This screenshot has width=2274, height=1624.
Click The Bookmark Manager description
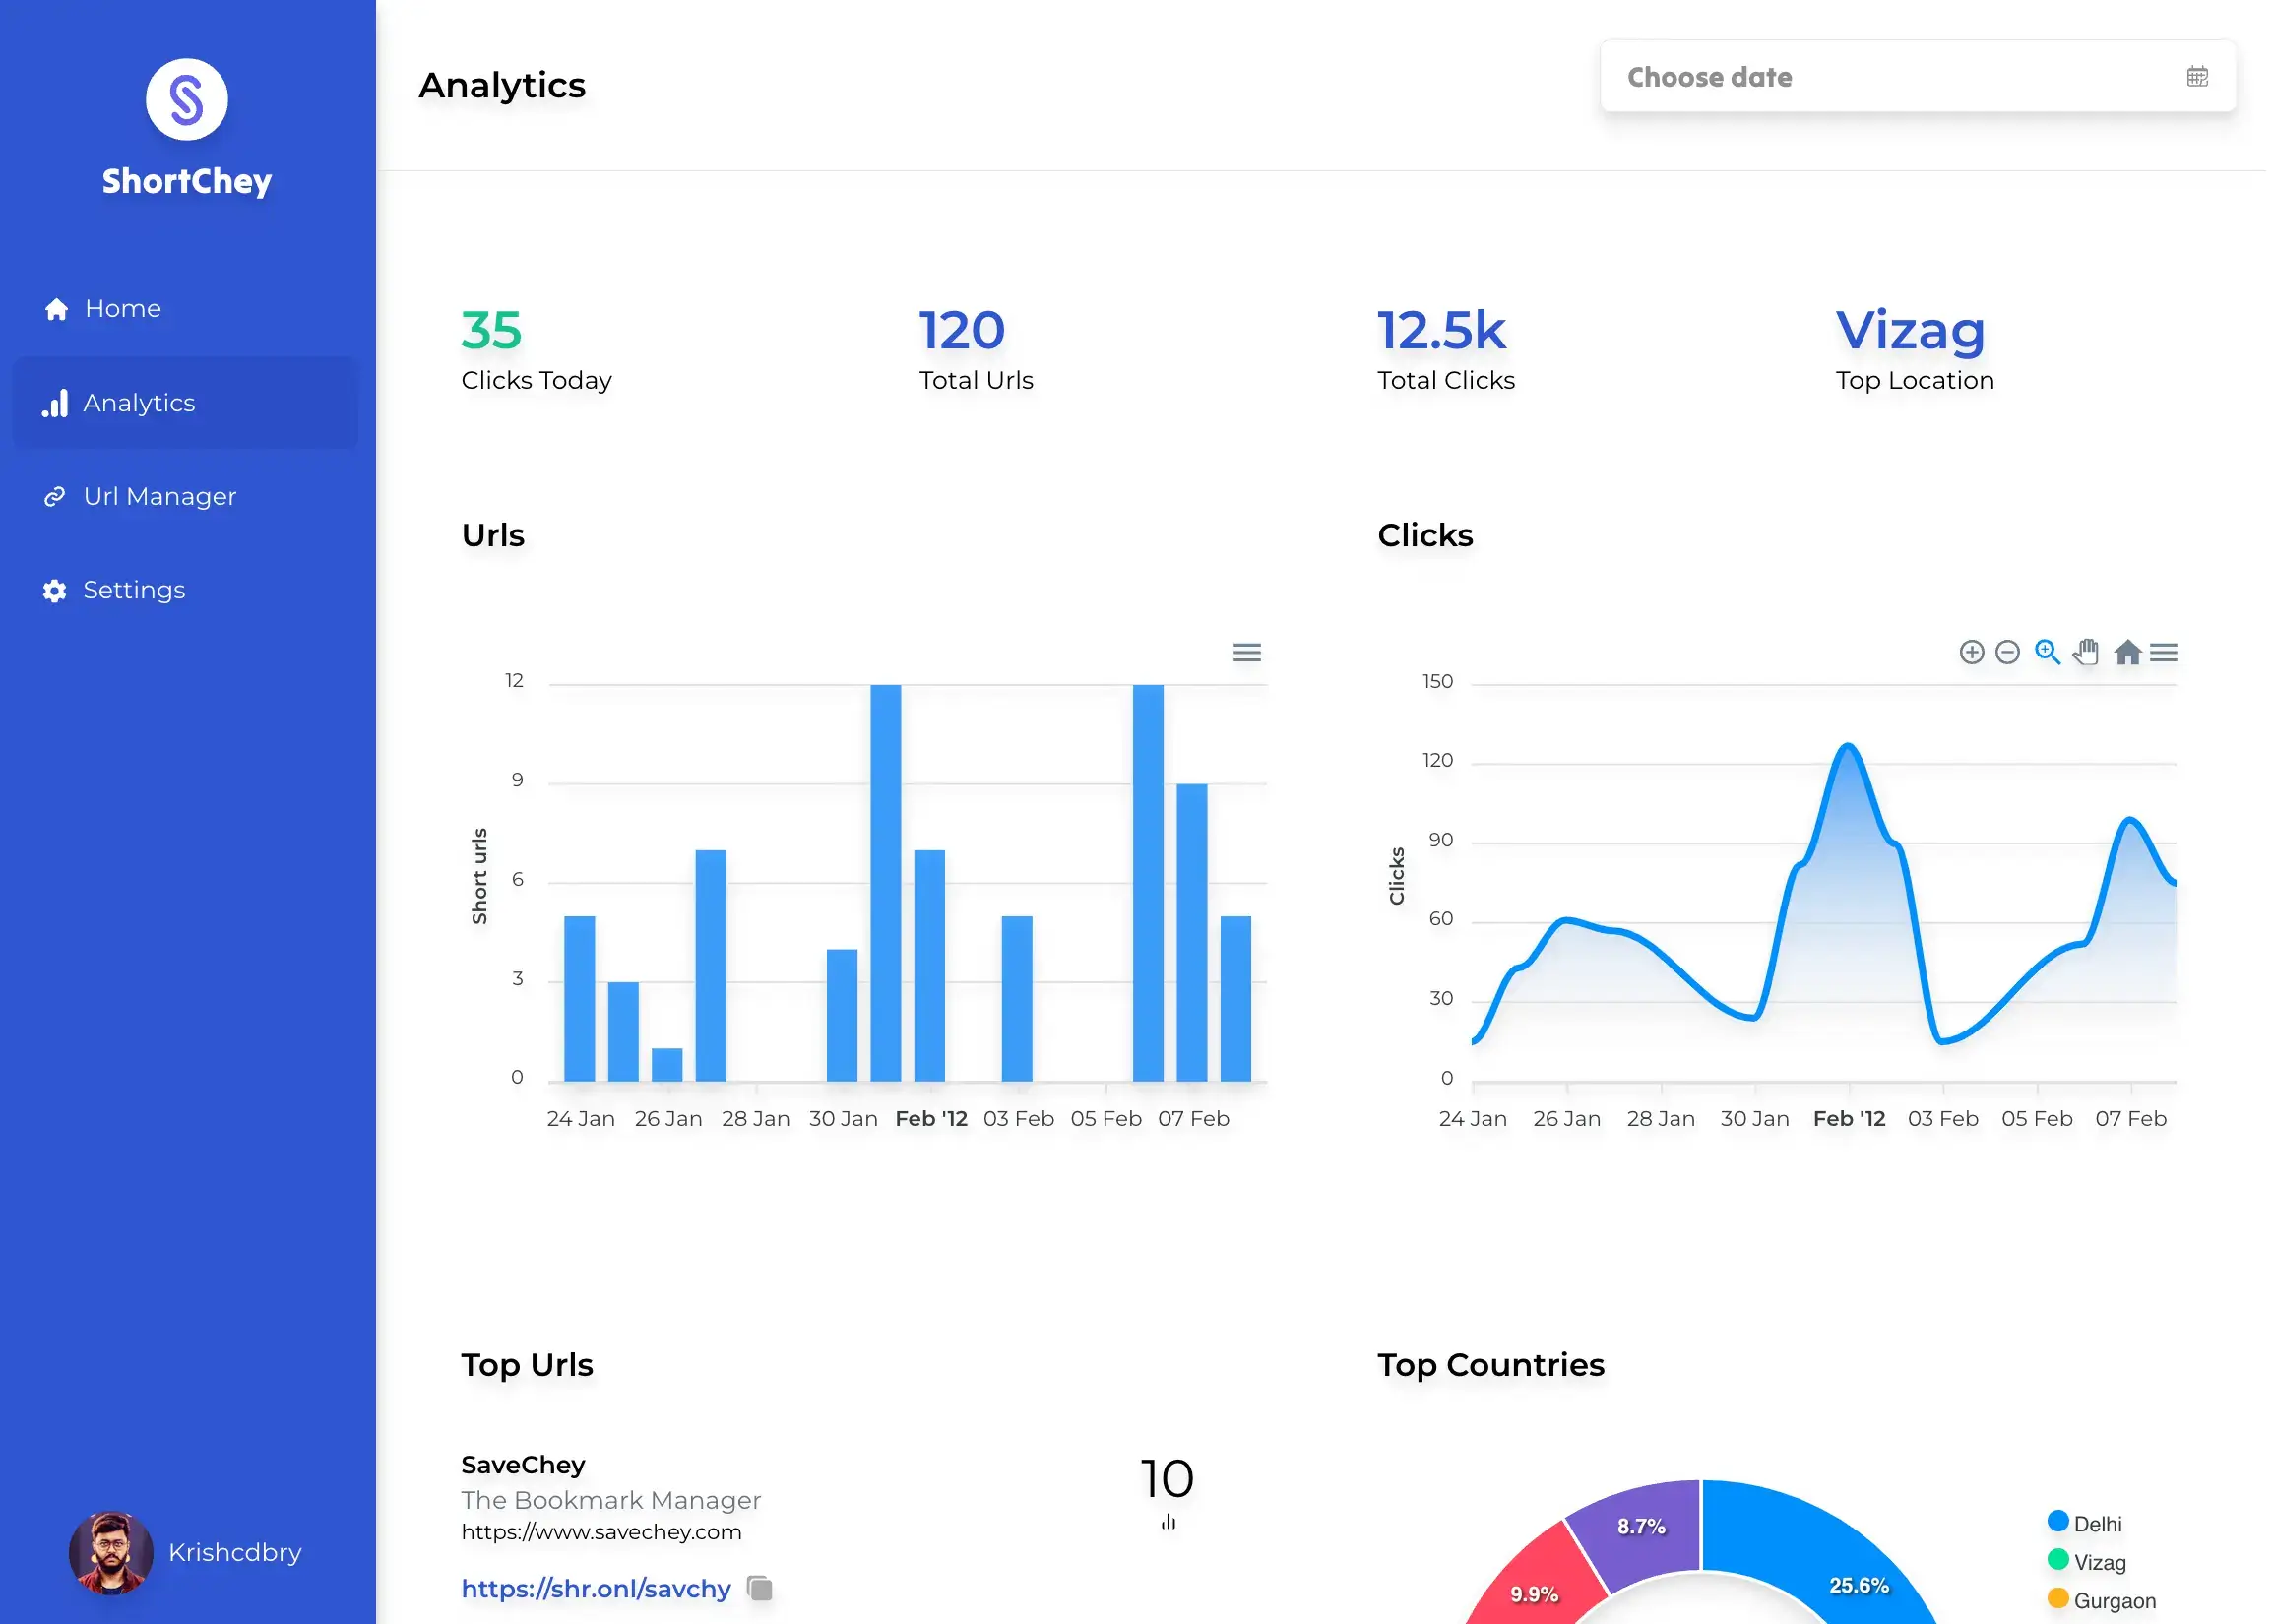pyautogui.click(x=611, y=1500)
